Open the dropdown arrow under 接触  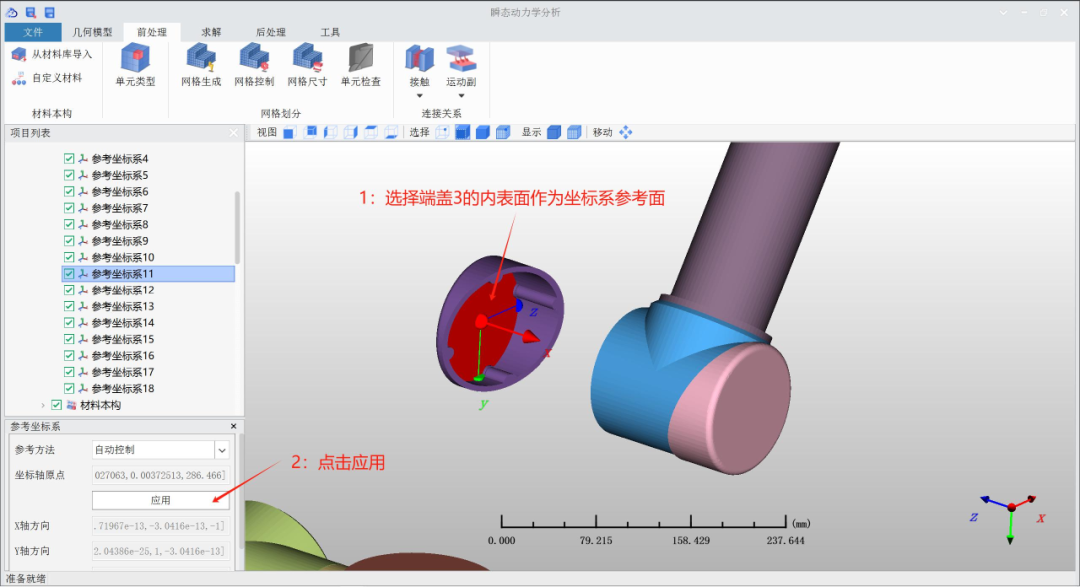coord(419,96)
